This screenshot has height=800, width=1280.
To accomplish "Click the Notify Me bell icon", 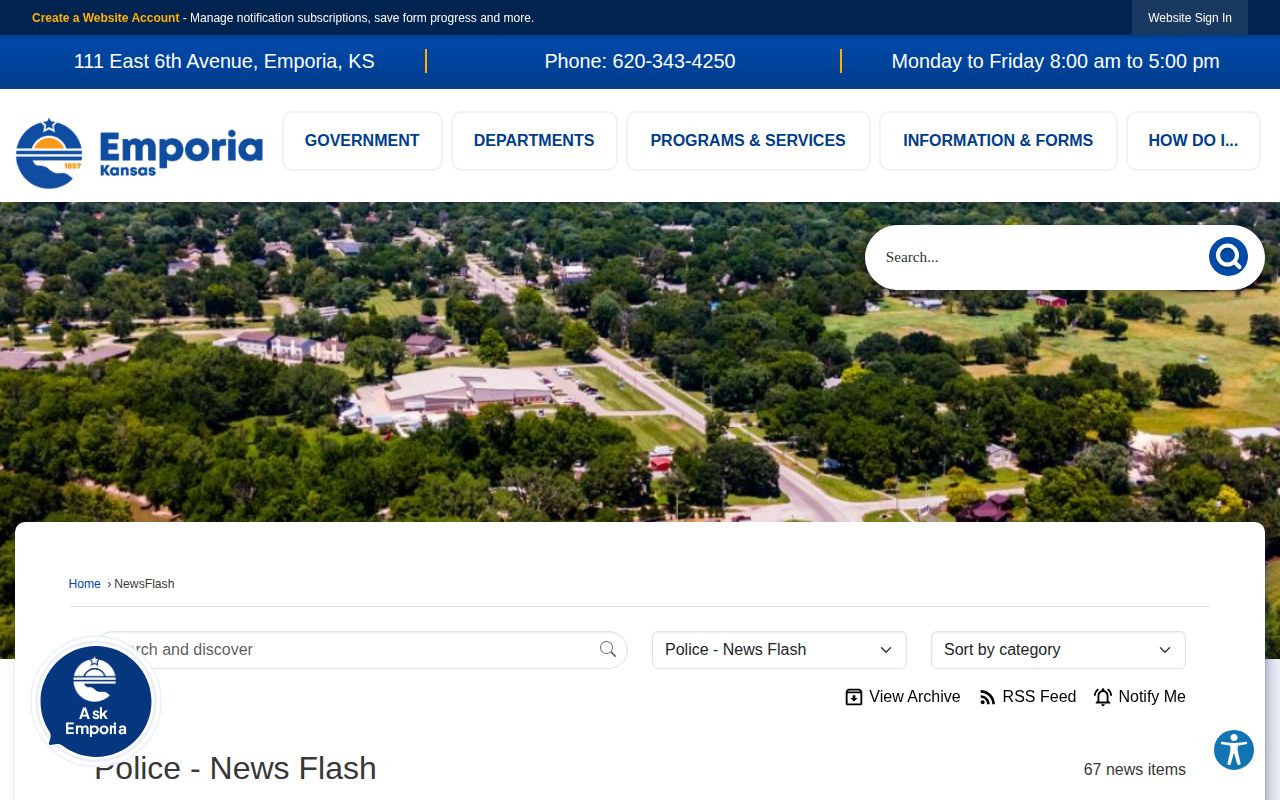I will pyautogui.click(x=1103, y=697).
